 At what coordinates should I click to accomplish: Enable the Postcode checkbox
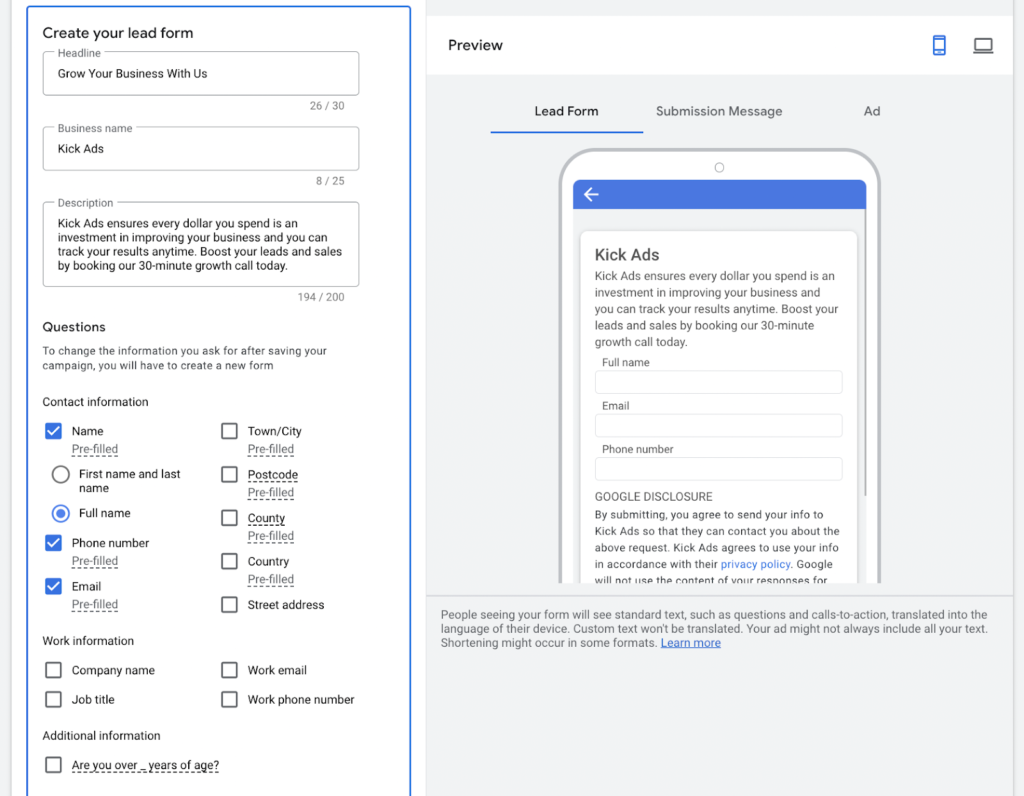click(x=229, y=474)
